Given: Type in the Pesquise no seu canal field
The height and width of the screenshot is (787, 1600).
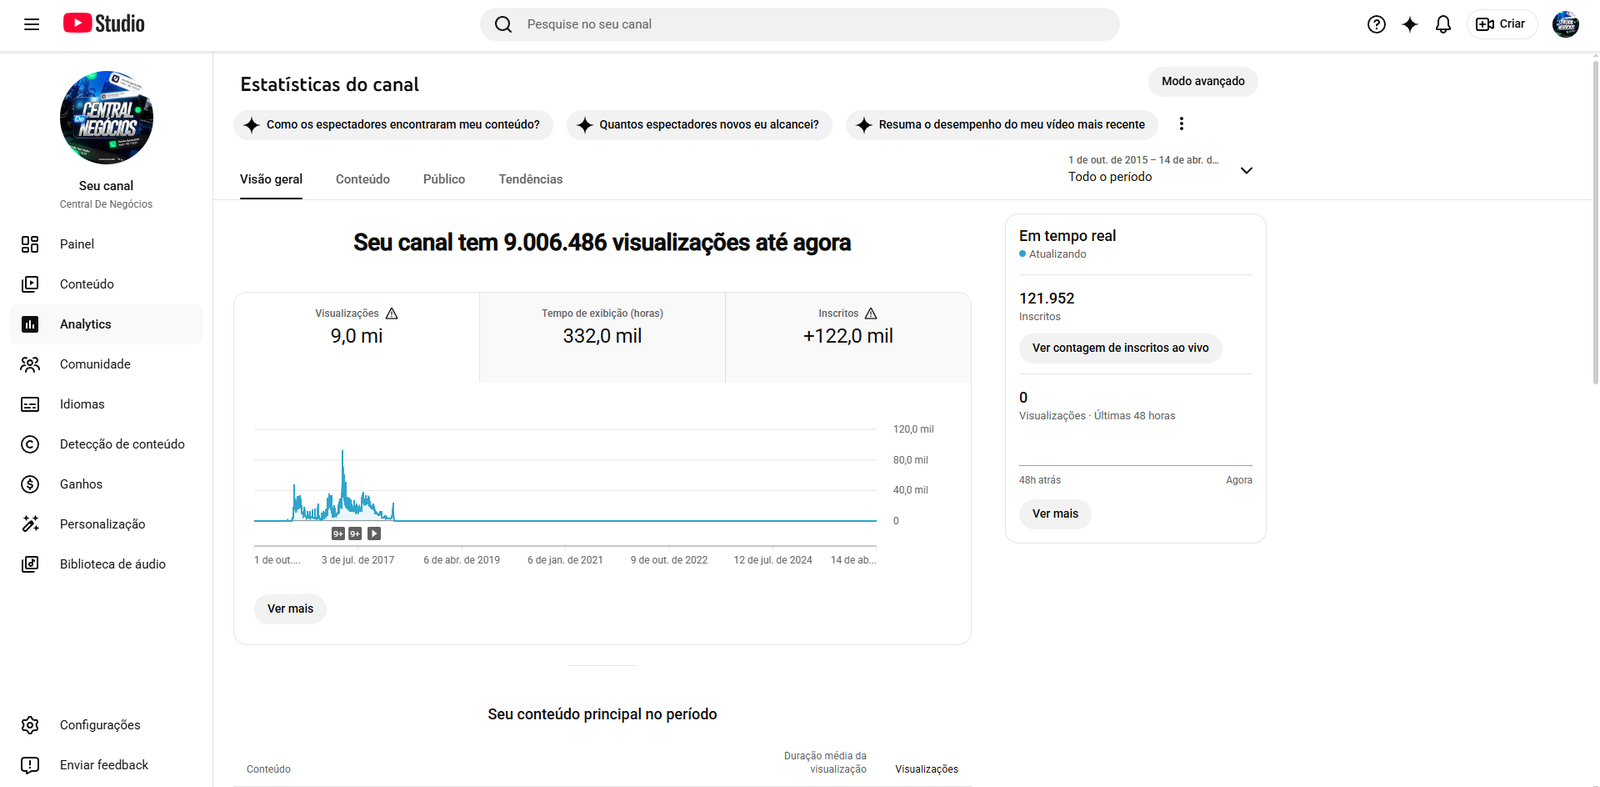Looking at the screenshot, I should tap(810, 24).
